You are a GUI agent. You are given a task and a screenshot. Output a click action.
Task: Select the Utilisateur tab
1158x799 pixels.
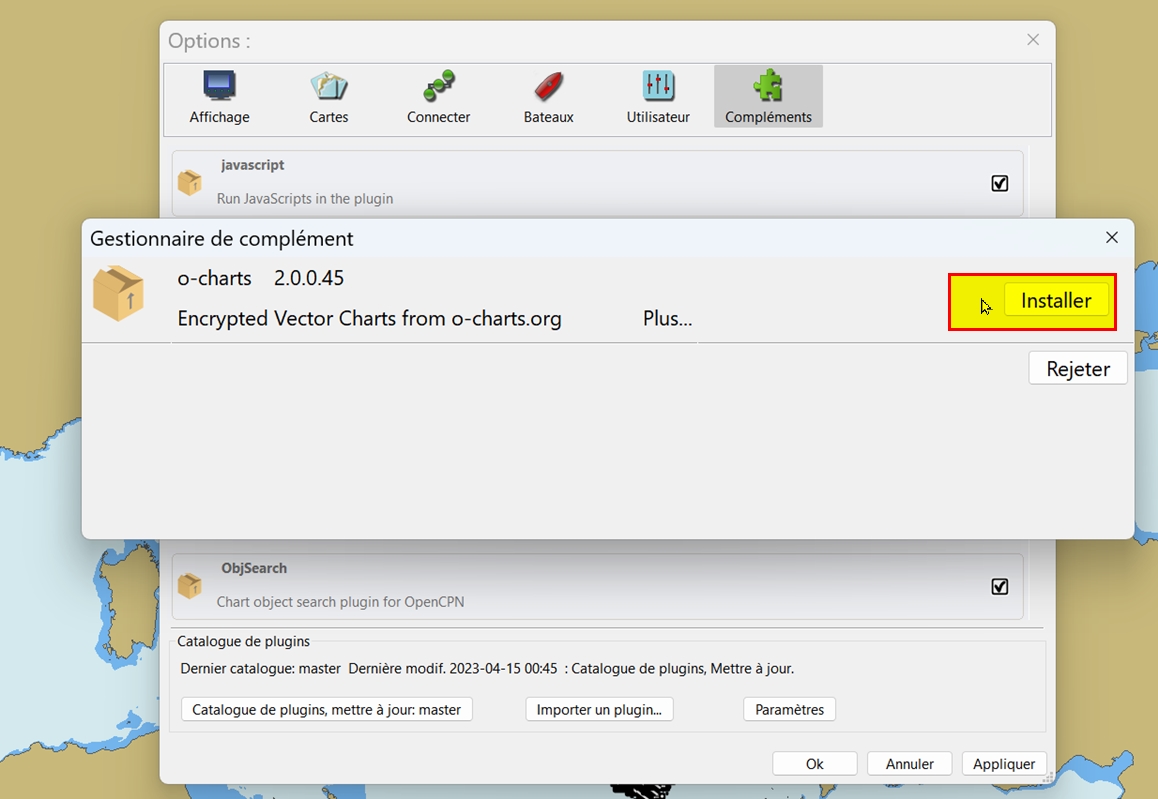[658, 97]
